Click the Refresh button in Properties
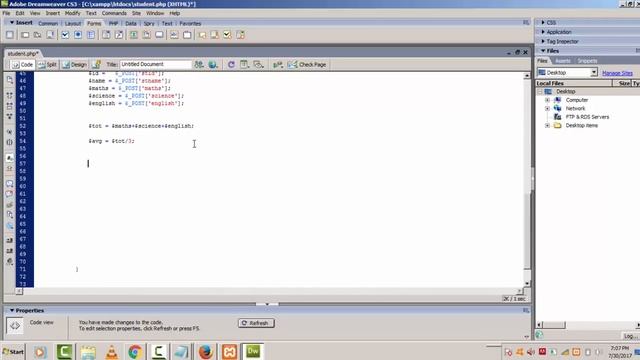Viewport: 640px width, 360px height. (256, 323)
